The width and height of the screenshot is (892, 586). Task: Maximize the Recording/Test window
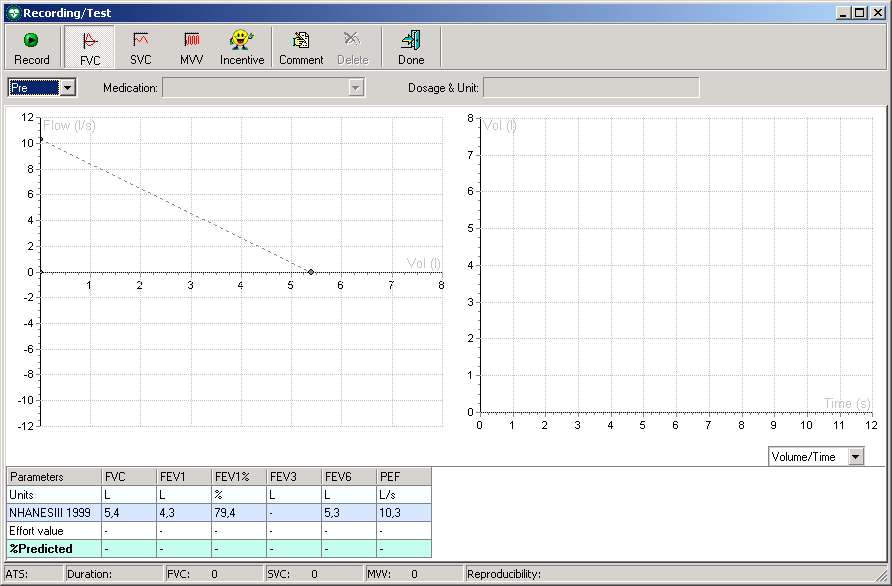(859, 13)
